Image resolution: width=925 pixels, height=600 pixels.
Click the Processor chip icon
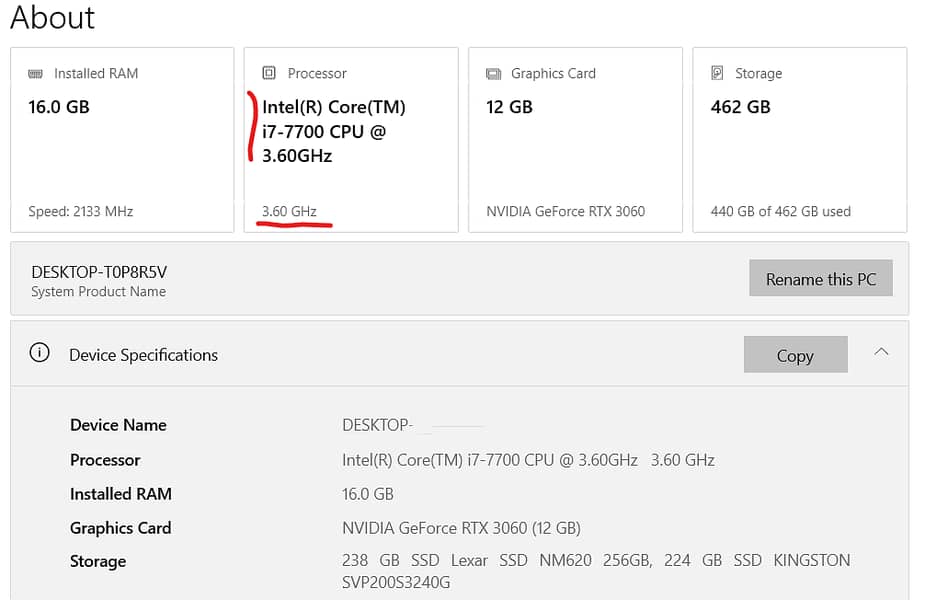click(268, 73)
